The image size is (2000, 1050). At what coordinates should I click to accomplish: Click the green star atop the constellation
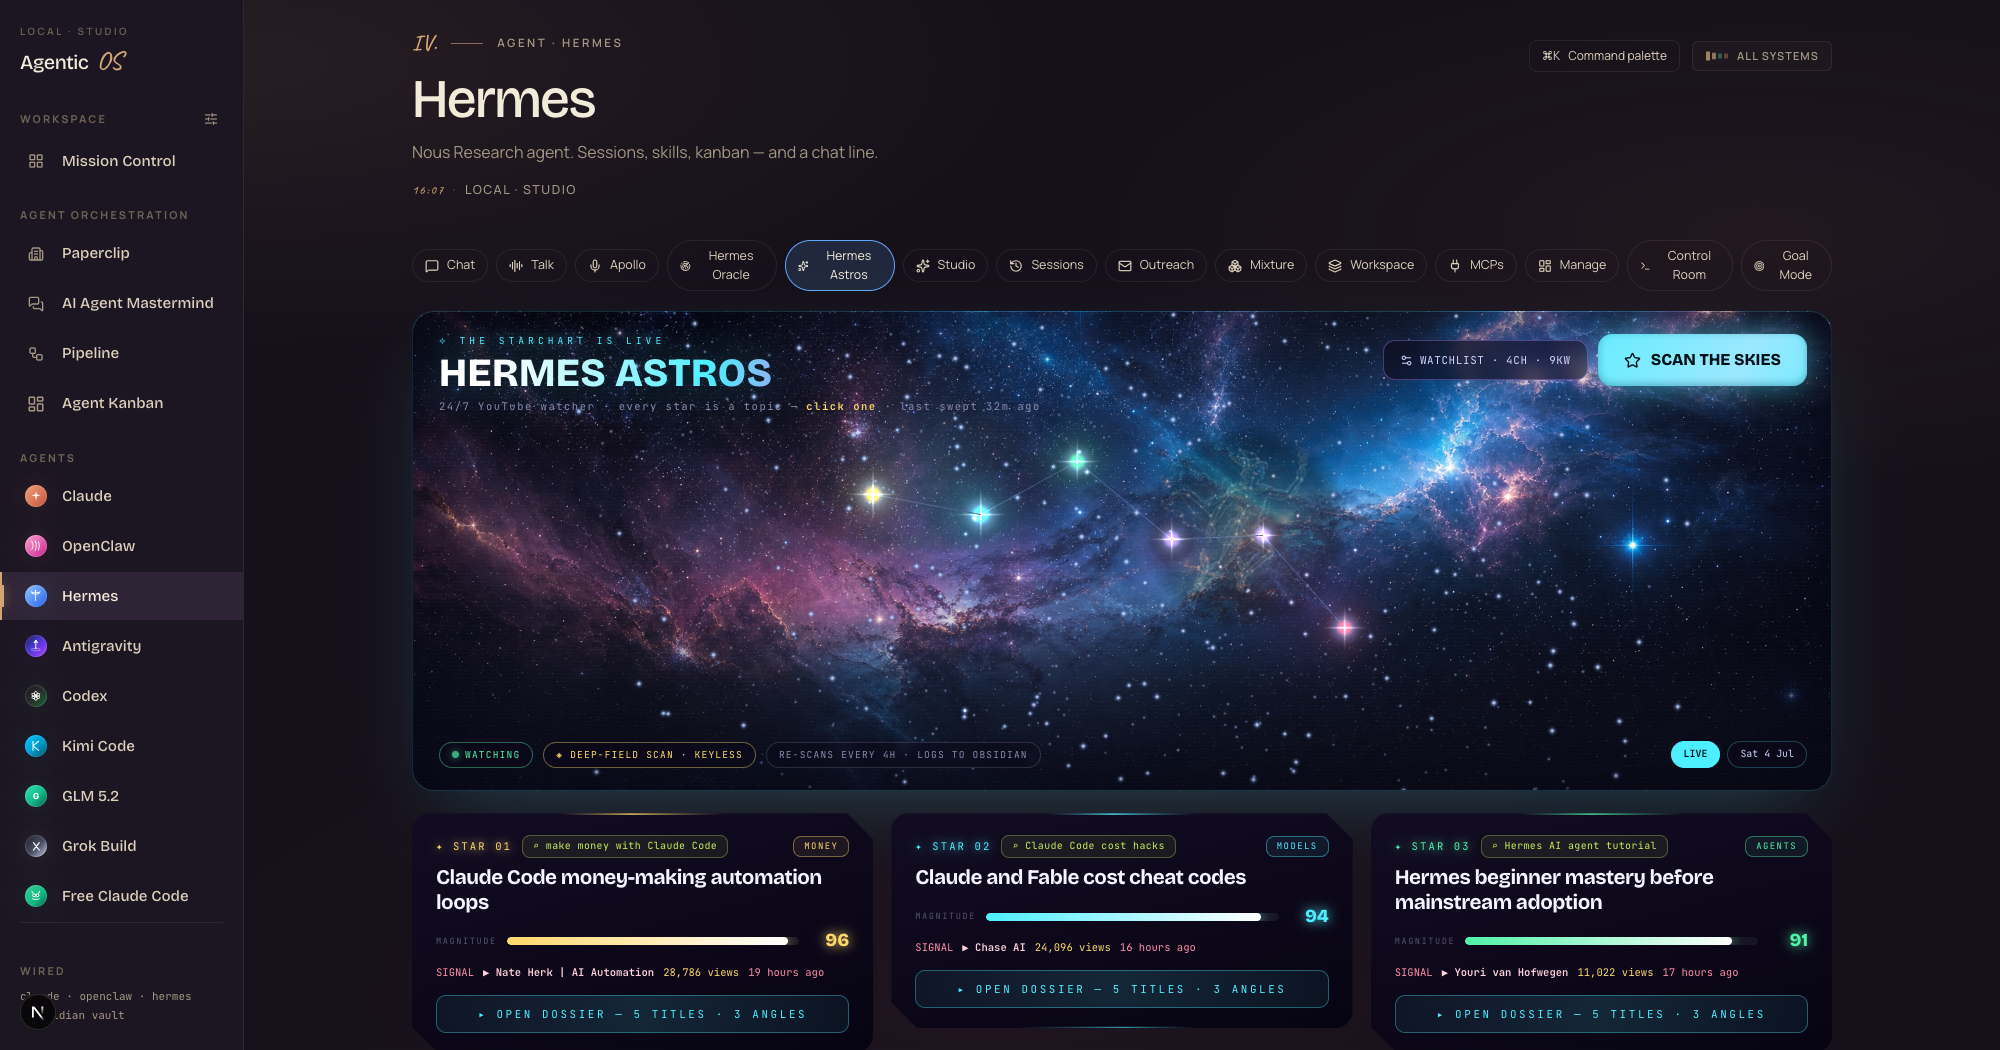[x=1078, y=461]
